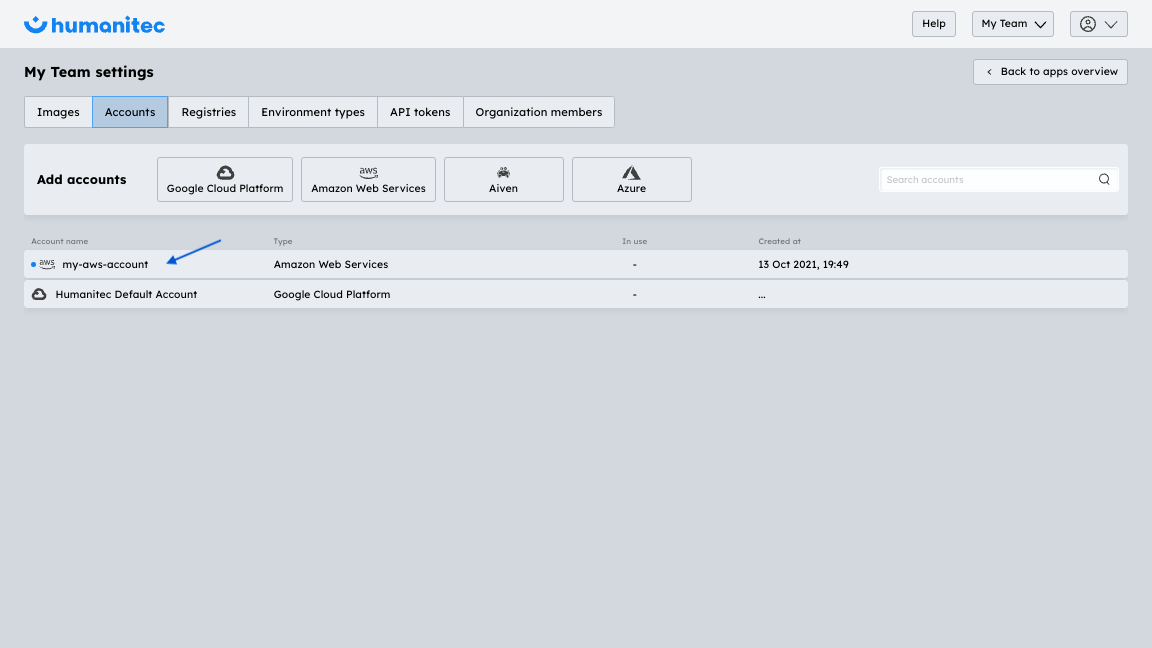Click the cloud icon beside Humanitec Default Account

coord(39,294)
